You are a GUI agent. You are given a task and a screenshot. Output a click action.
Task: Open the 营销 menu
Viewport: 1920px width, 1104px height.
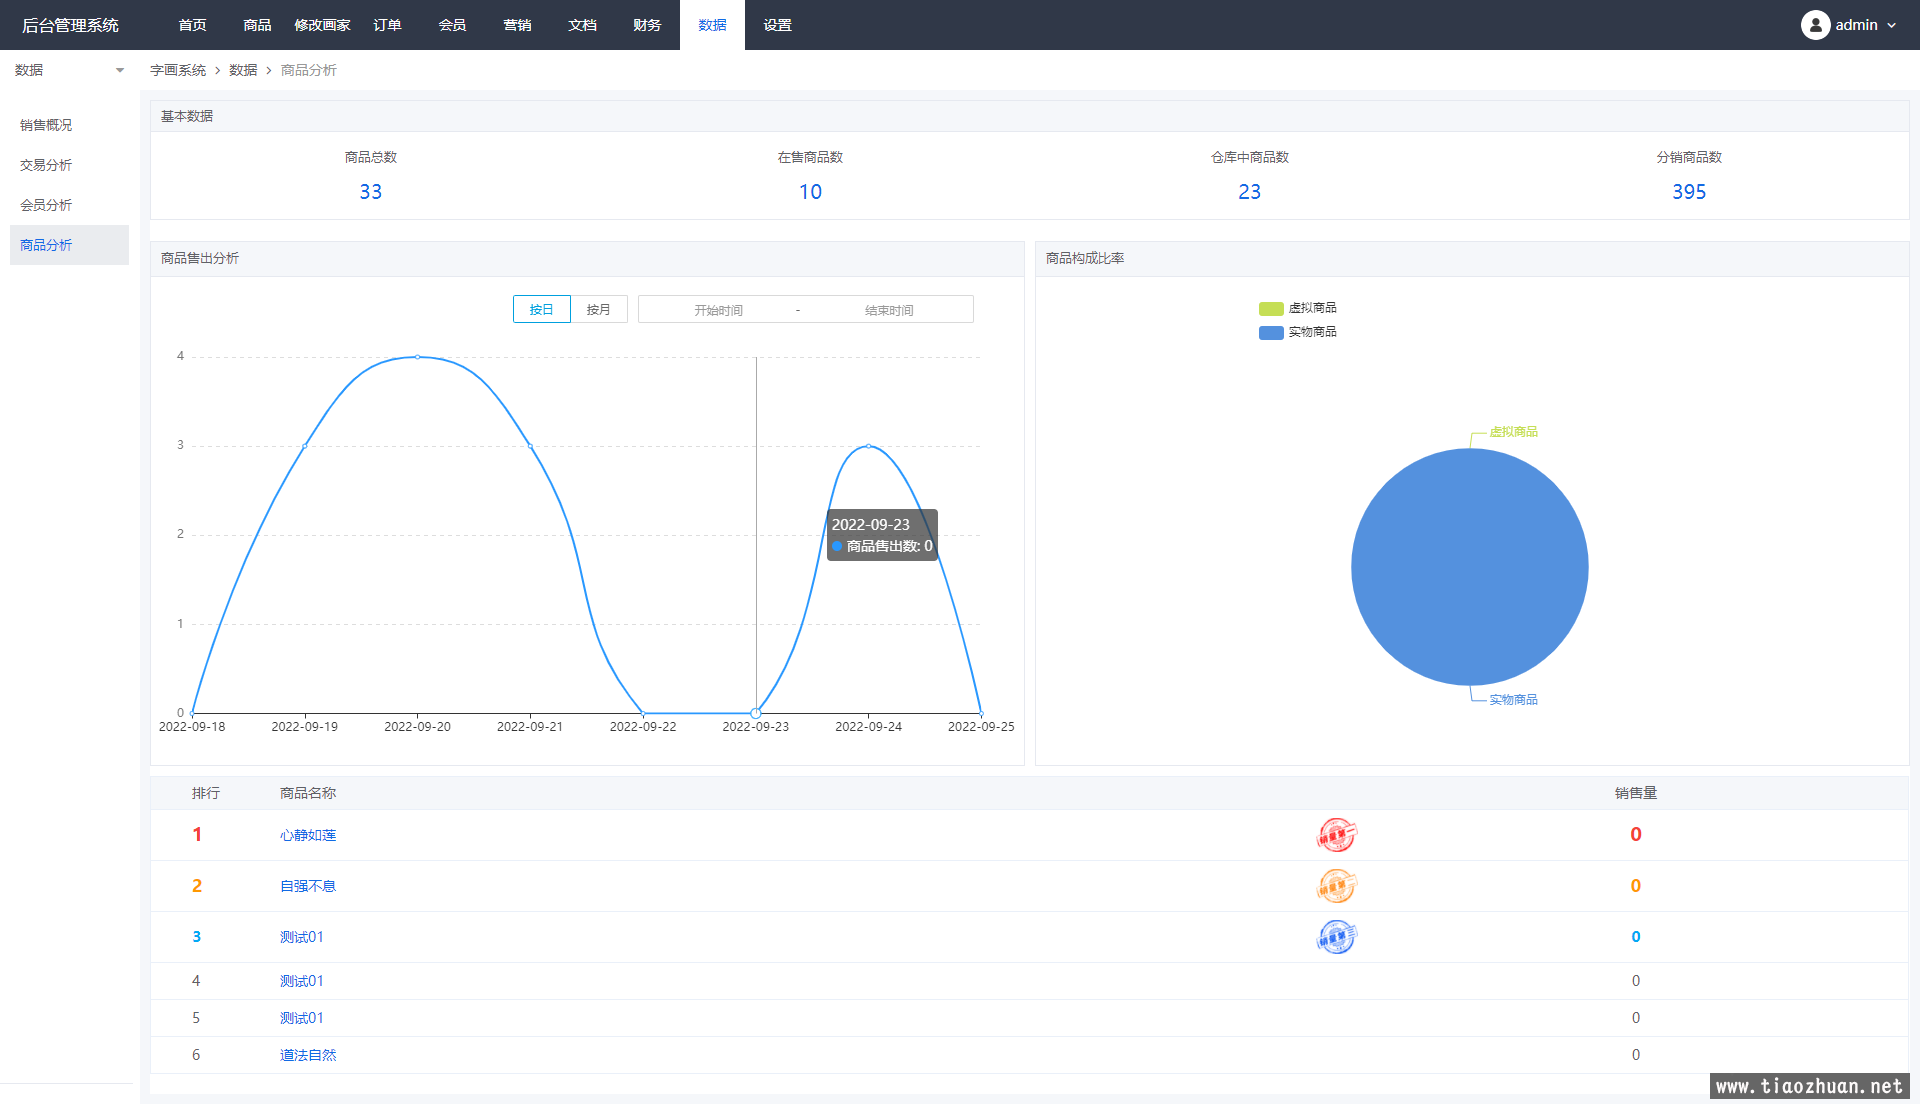point(517,25)
